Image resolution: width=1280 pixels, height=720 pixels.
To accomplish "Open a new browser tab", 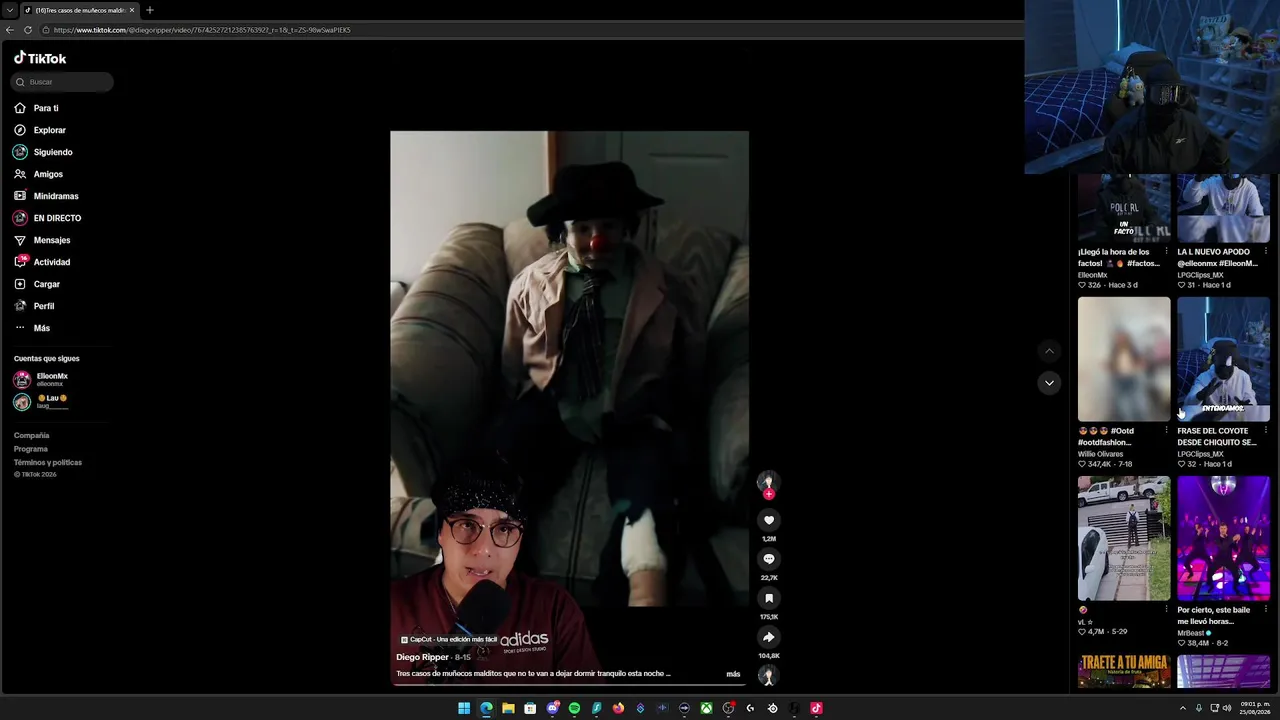I will tap(149, 10).
